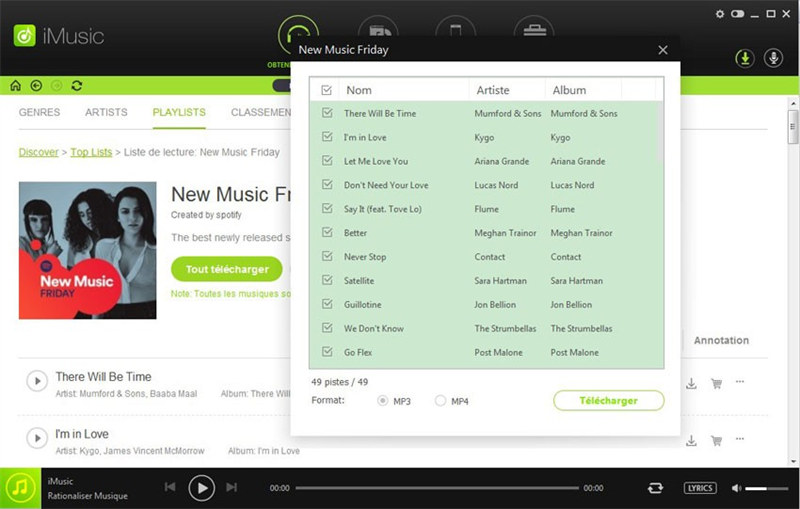
Task: Click the Tout télécharger button
Action: coord(227,269)
